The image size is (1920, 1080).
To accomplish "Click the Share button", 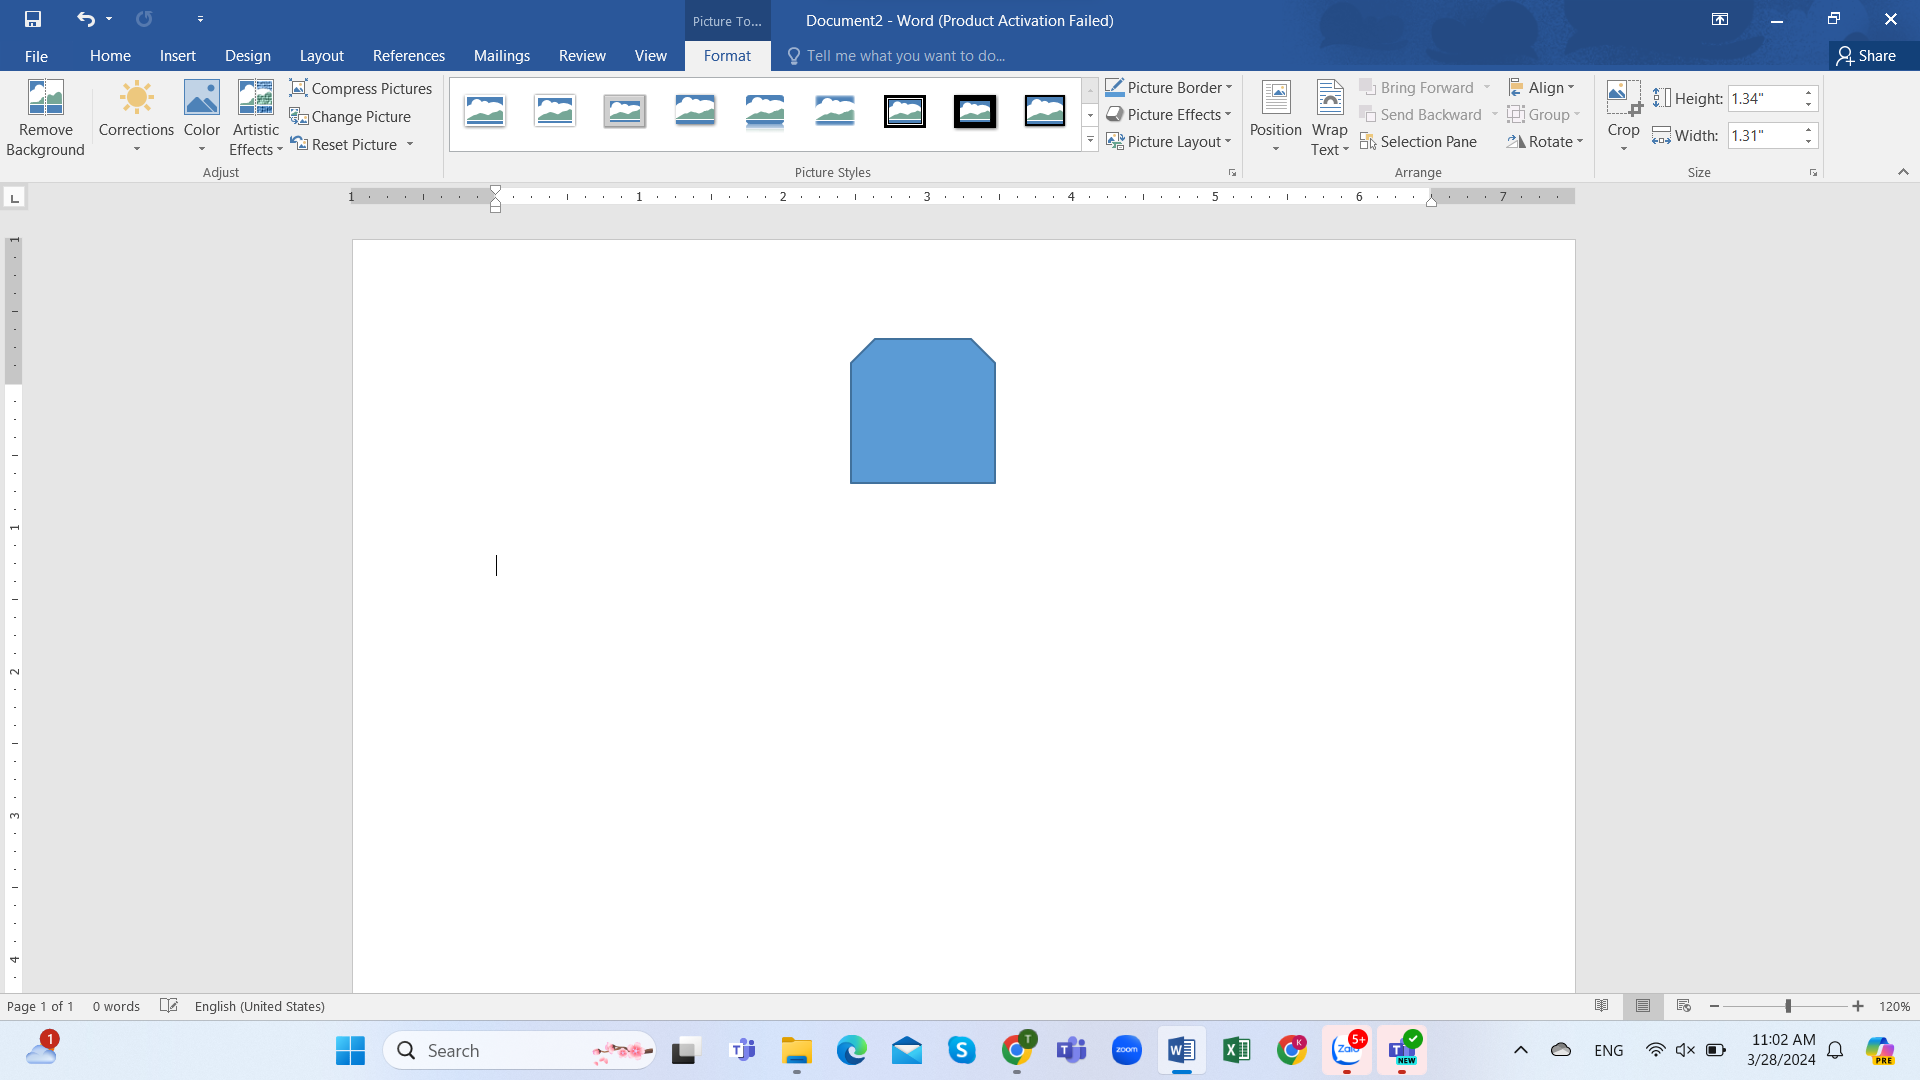I will [x=1866, y=56].
